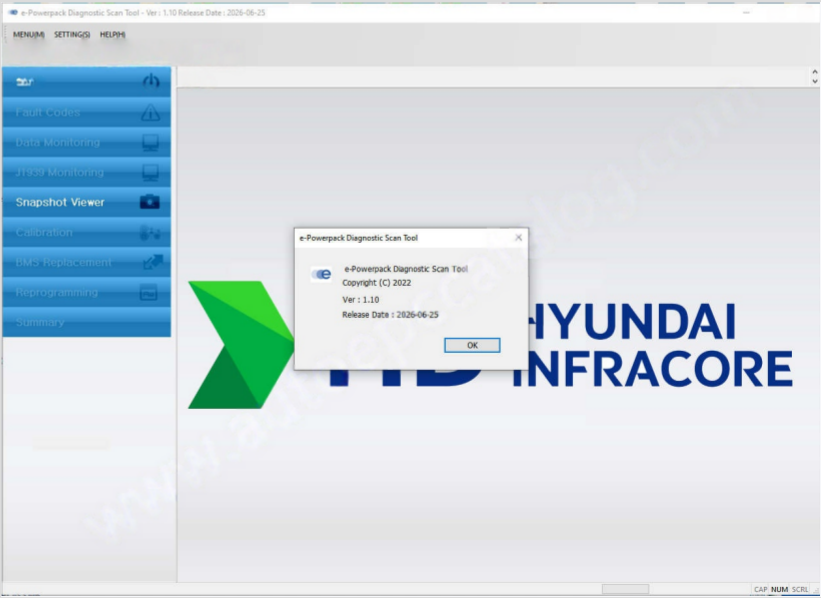Click the e-Powerpack logo icon in the dialog
821x598 pixels.
pyautogui.click(x=322, y=274)
